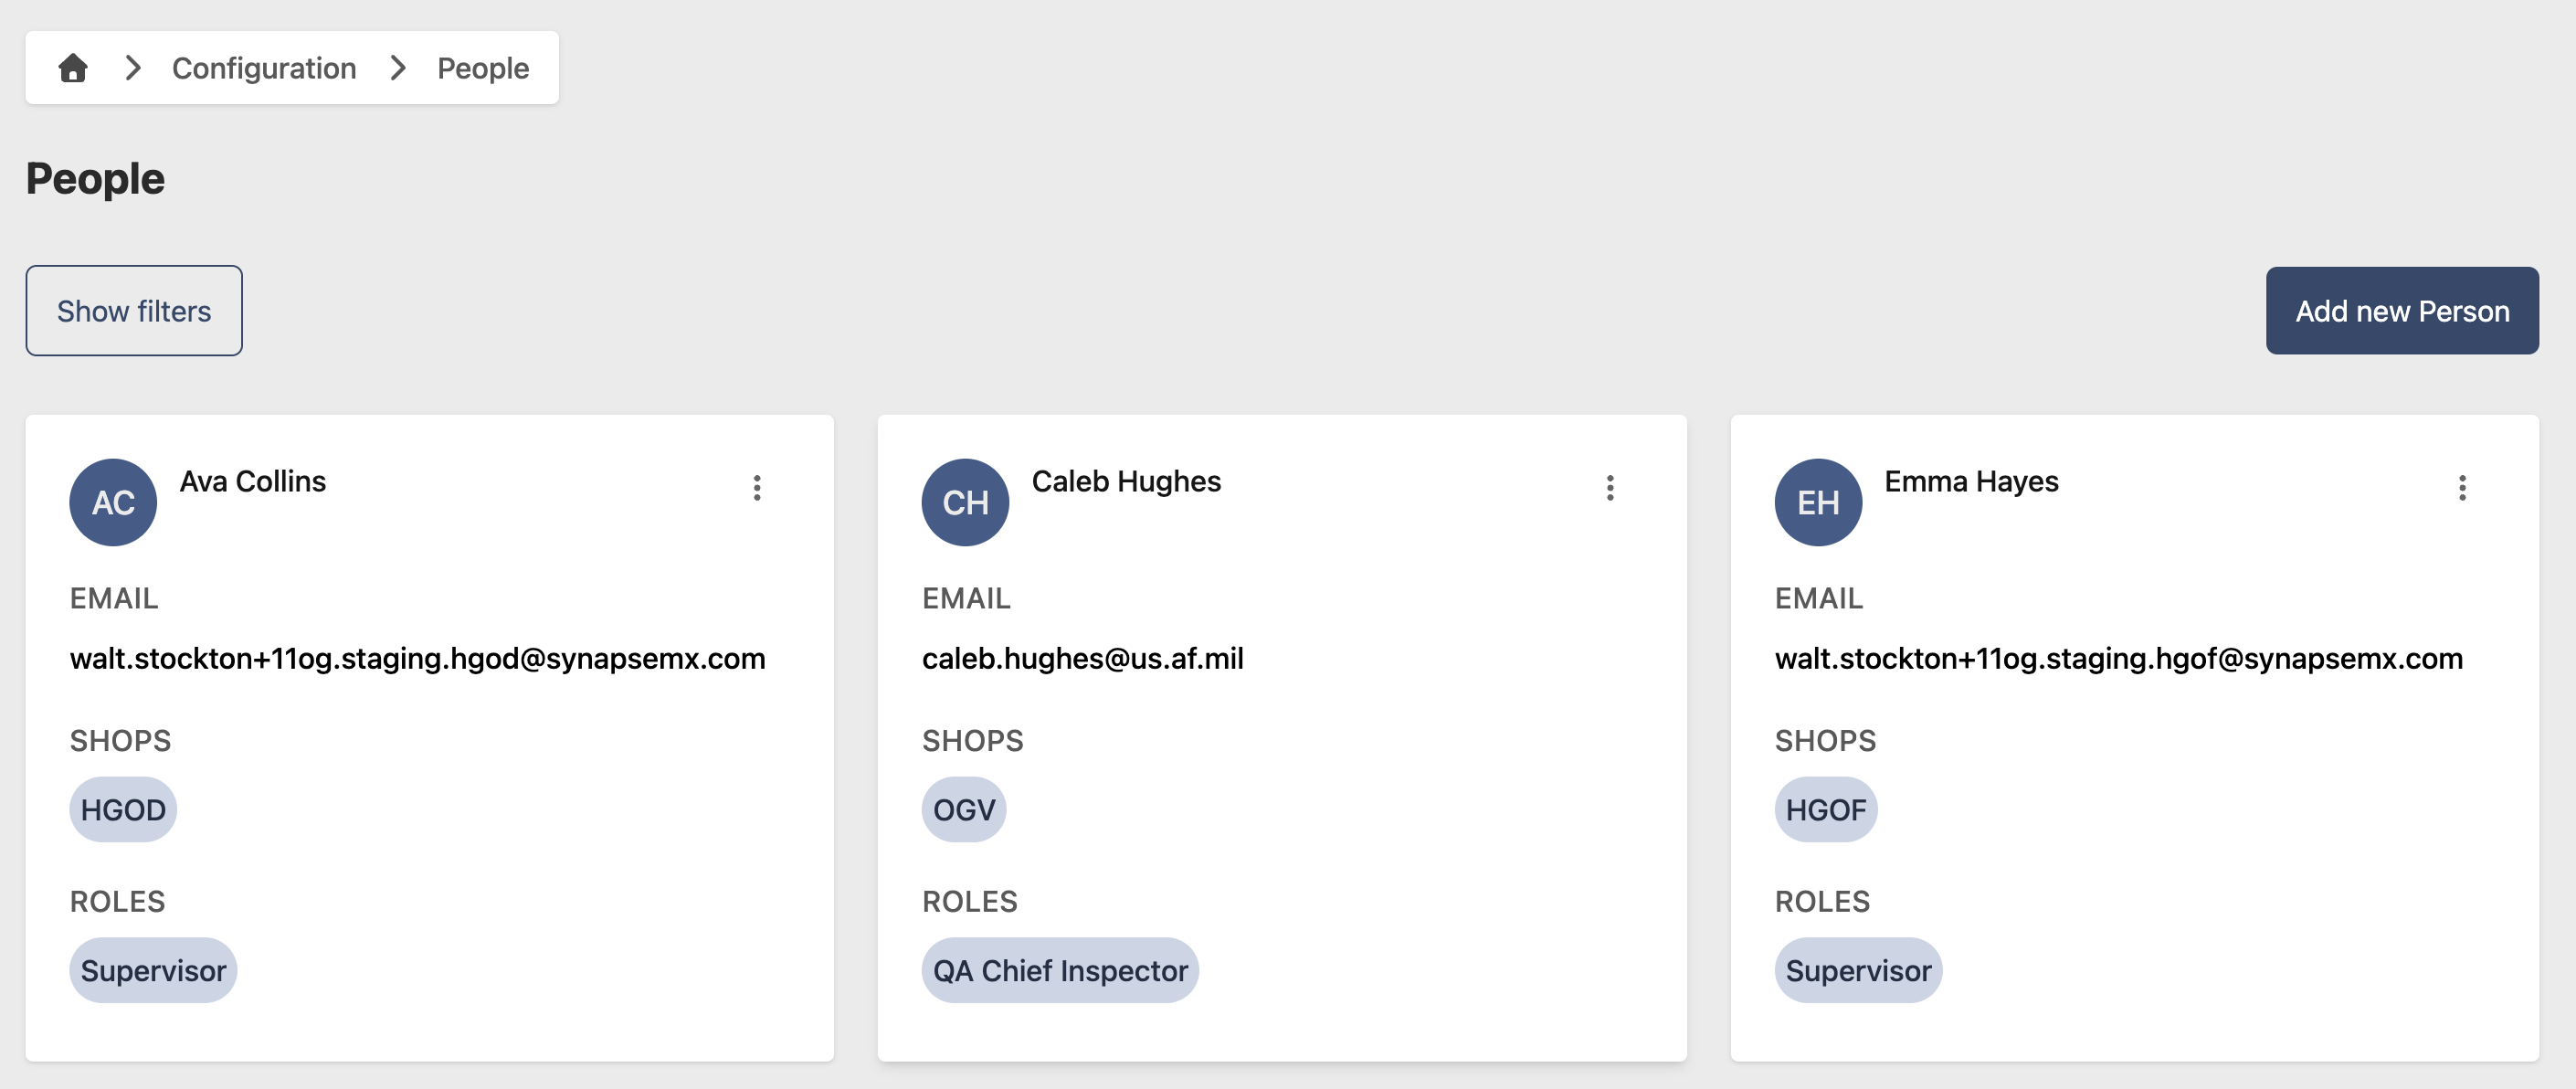2576x1089 pixels.
Task: Select the OGV shop chip
Action: tap(964, 809)
